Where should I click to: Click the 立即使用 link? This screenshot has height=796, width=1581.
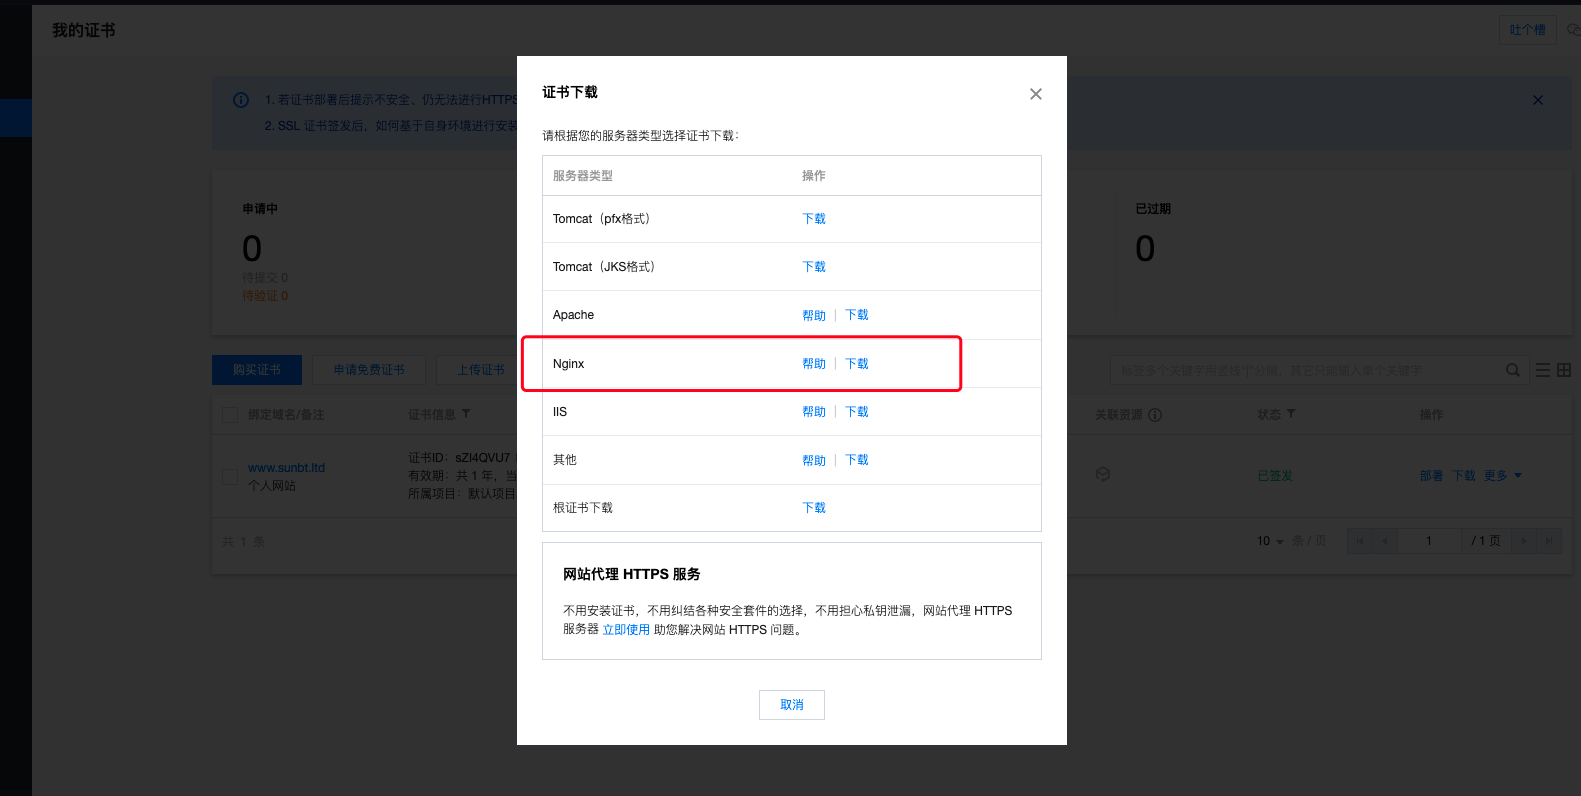pyautogui.click(x=626, y=630)
